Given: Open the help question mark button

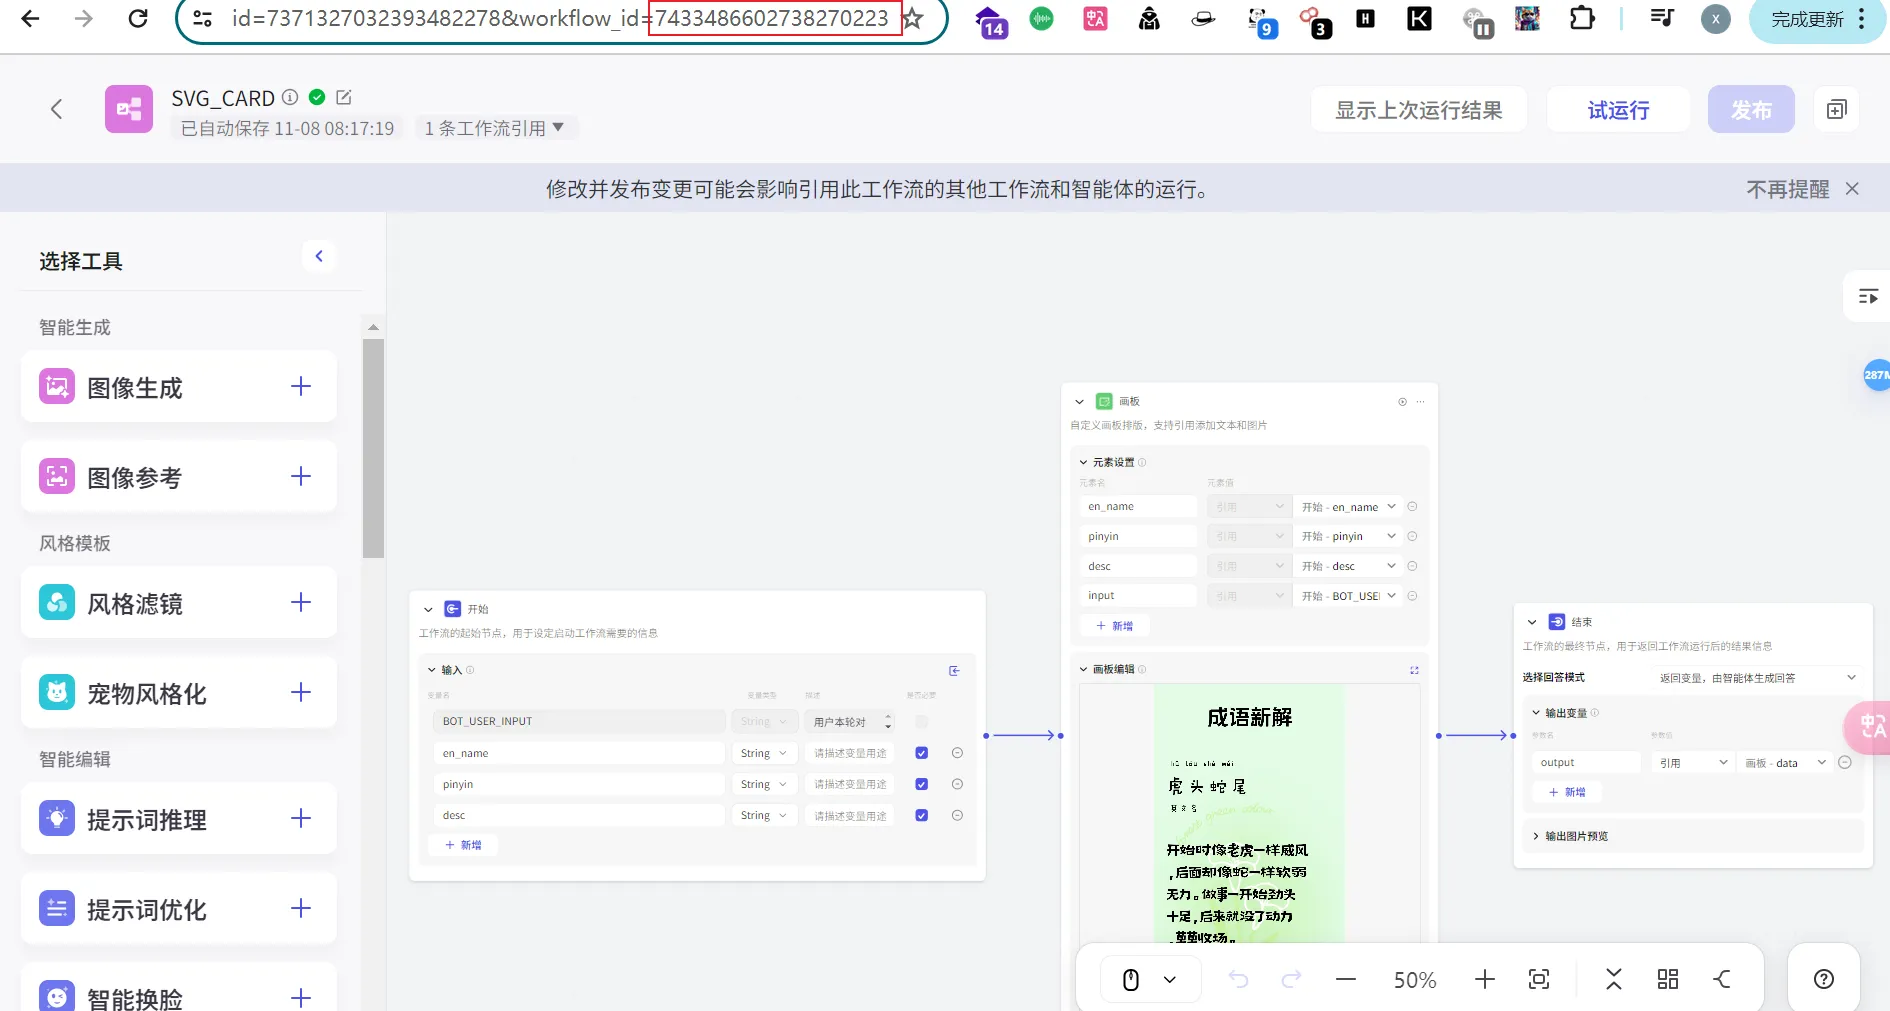Looking at the screenshot, I should click(x=1824, y=979).
